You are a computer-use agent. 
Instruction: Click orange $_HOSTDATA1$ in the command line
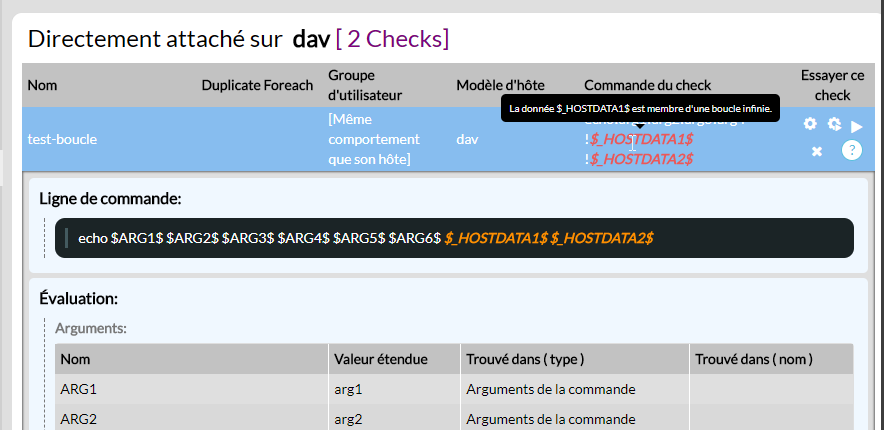tap(496, 238)
